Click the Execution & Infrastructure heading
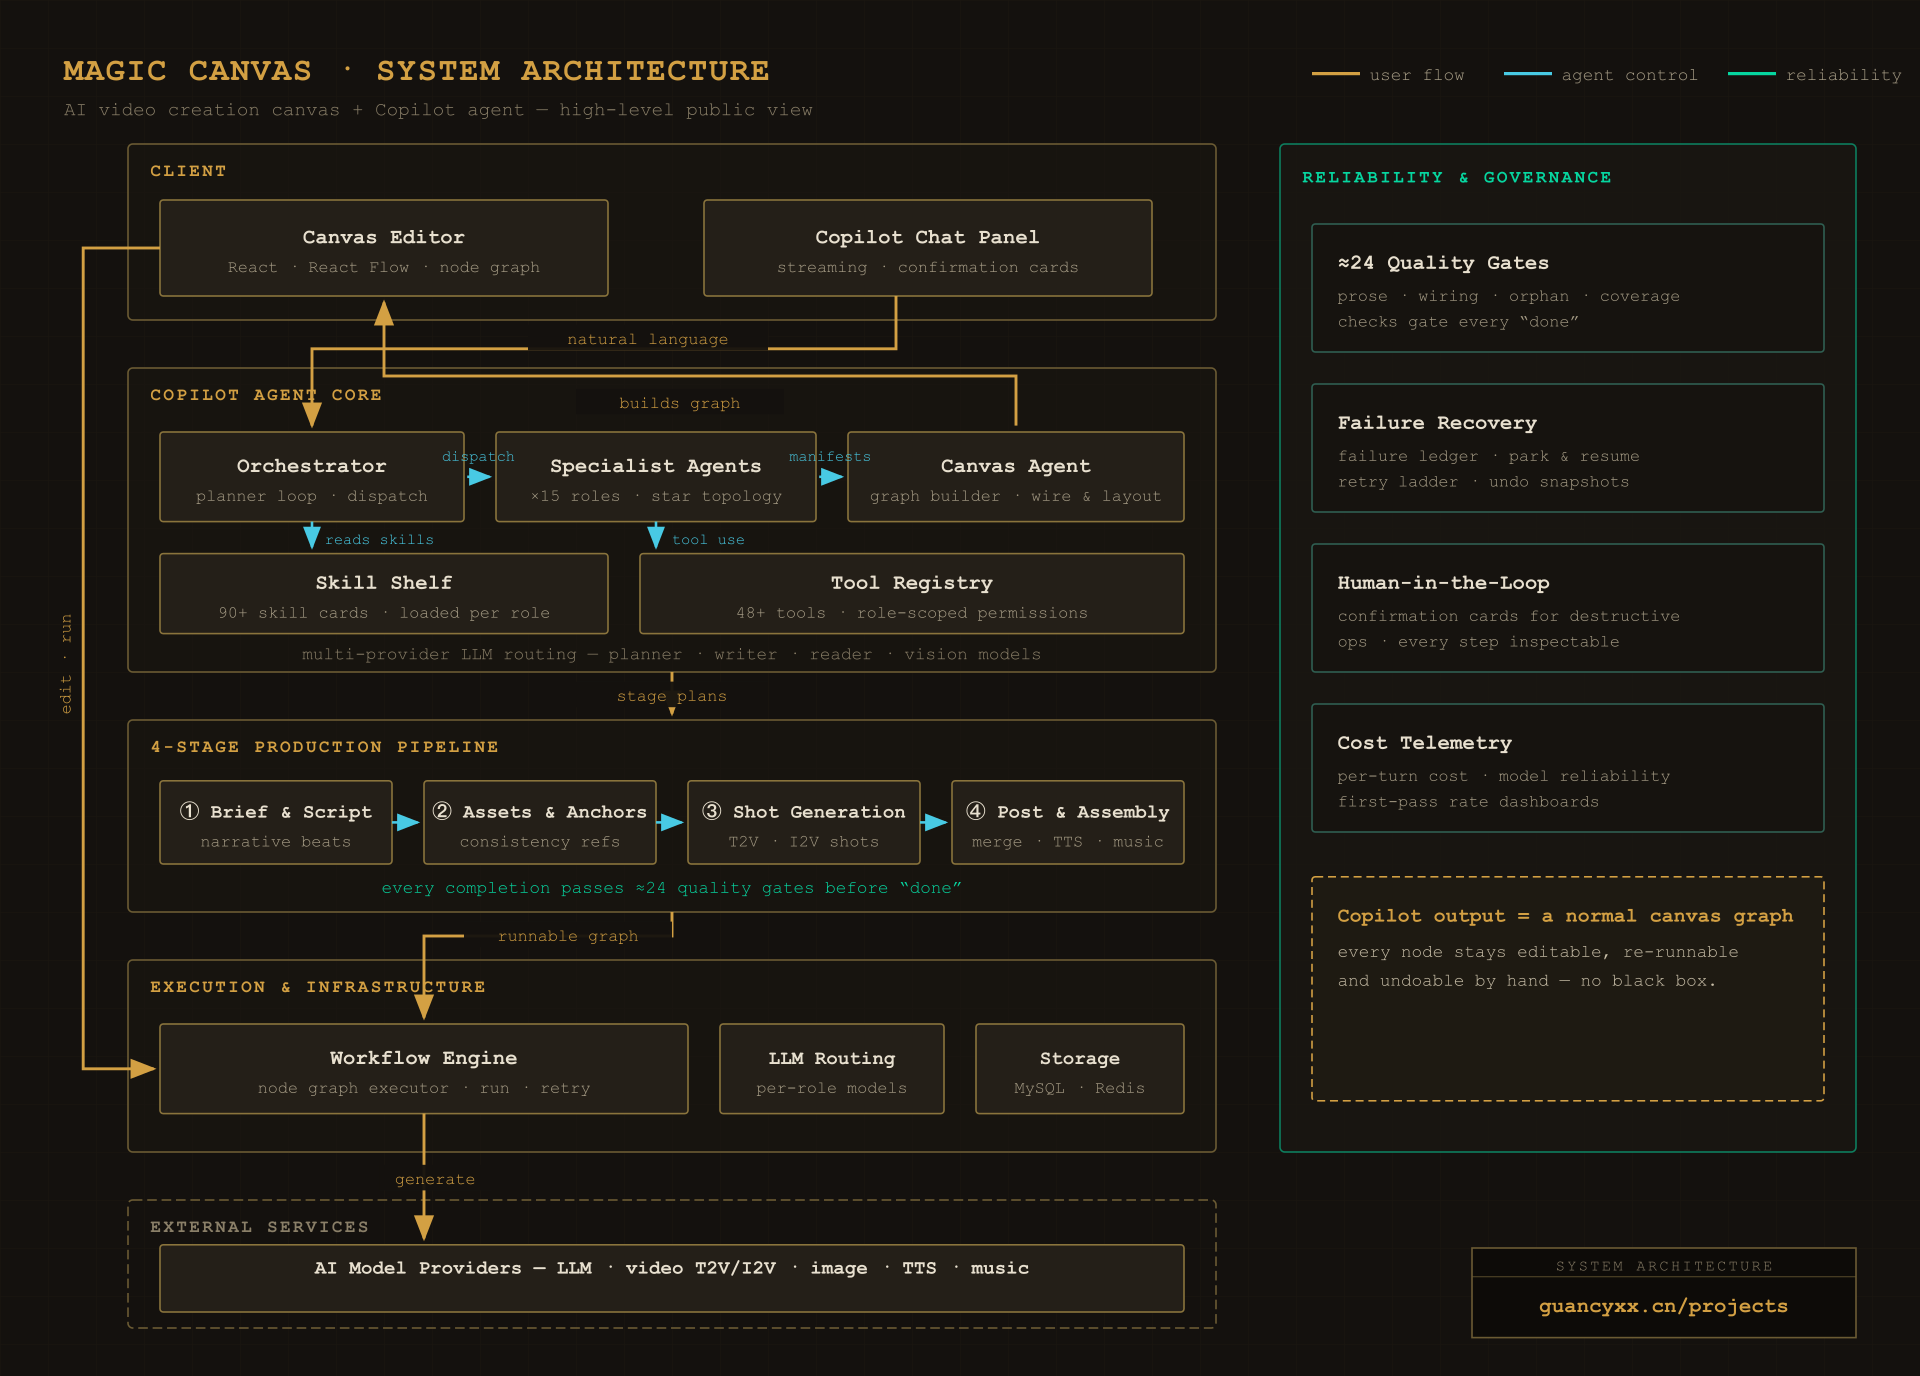 tap(318, 987)
